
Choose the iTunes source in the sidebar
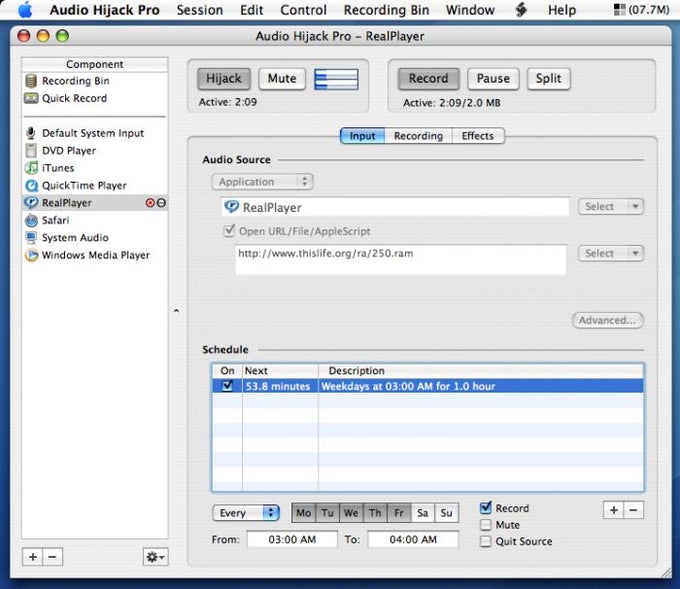tap(58, 168)
